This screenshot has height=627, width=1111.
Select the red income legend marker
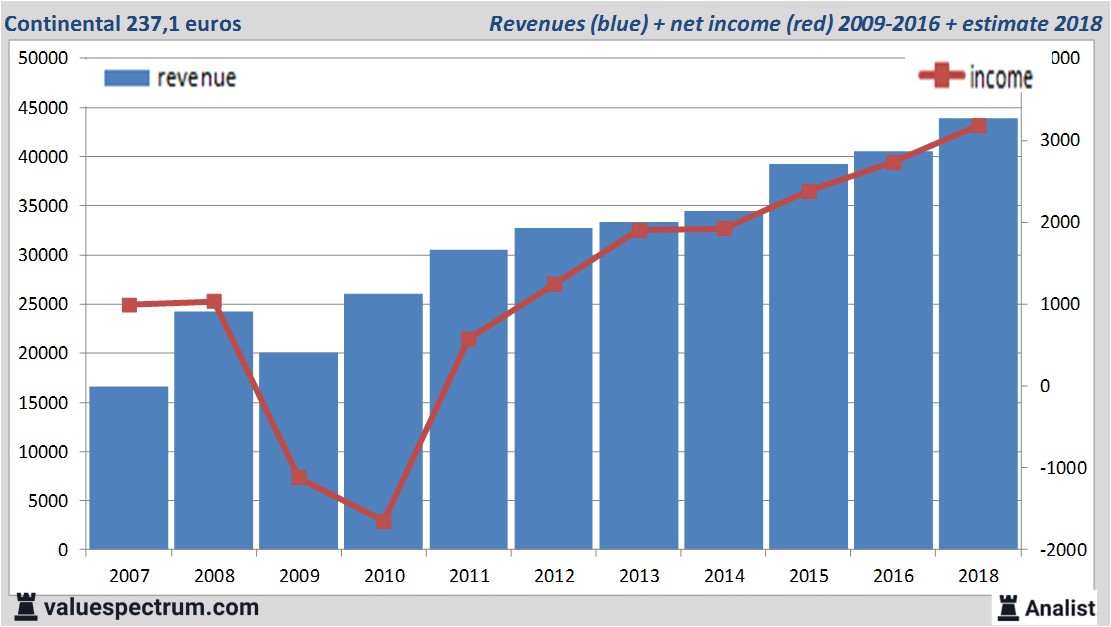941,75
